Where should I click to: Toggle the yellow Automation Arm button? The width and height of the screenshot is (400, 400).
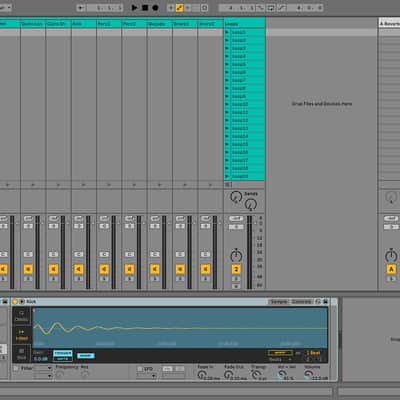(x=179, y=8)
